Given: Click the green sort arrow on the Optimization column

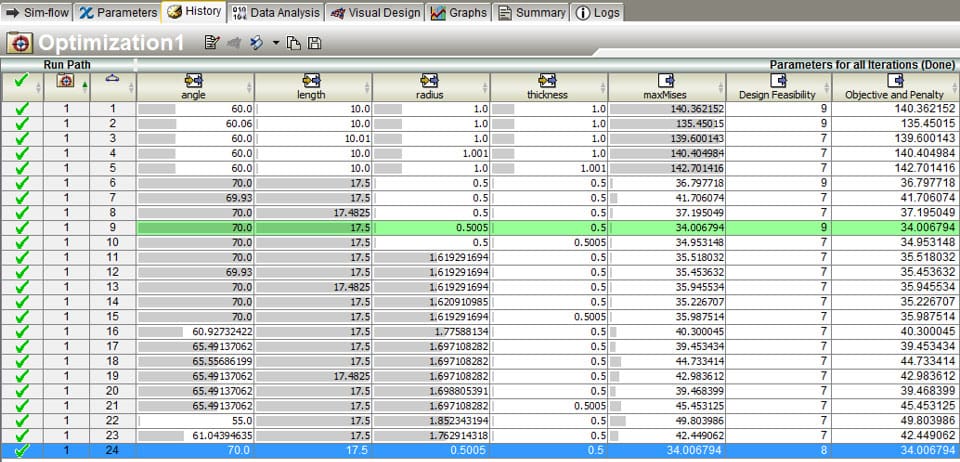Looking at the screenshot, I should click(x=84, y=85).
